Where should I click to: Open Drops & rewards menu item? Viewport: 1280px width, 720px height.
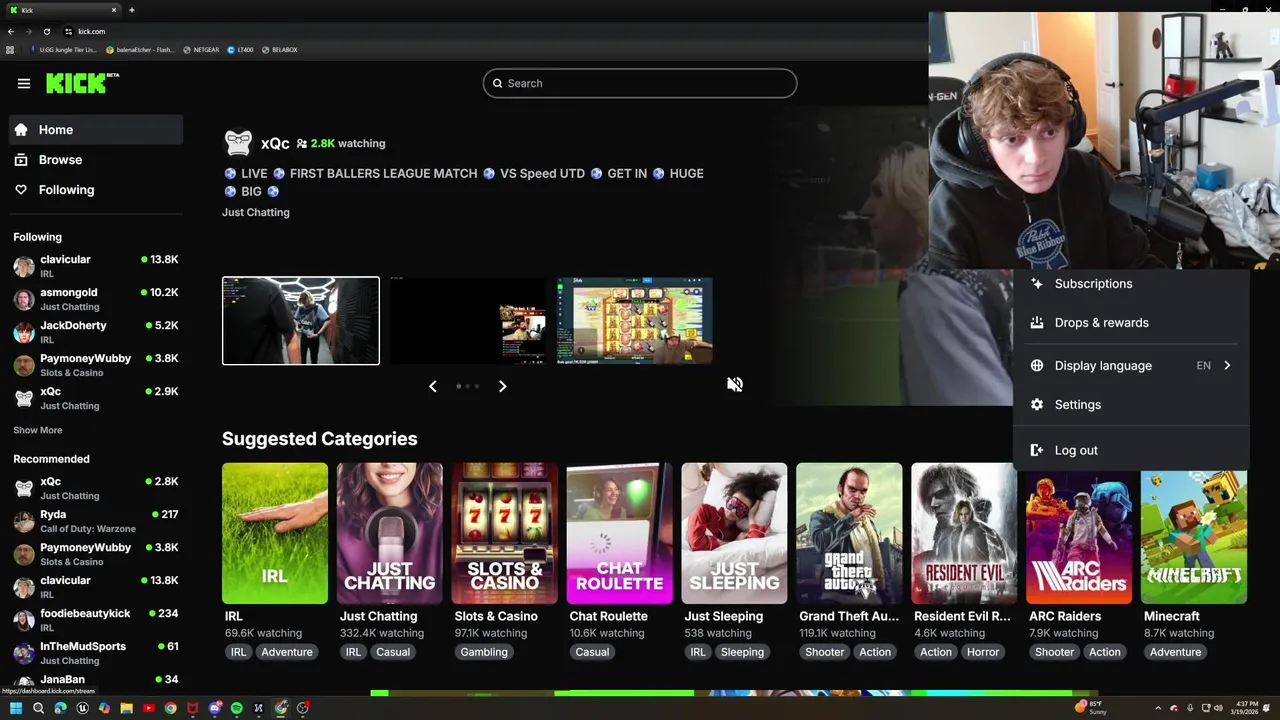(x=1131, y=323)
